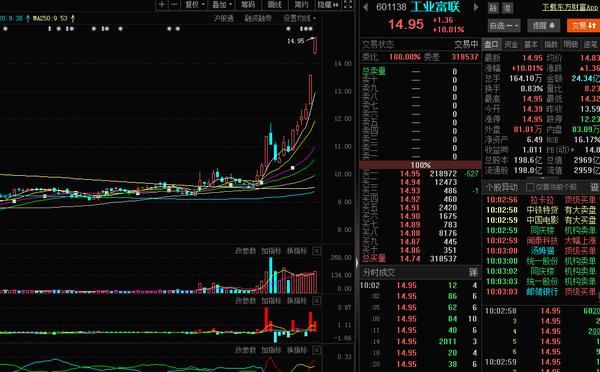
Task: Go to previous stock with left arrow
Action: pos(365,7)
